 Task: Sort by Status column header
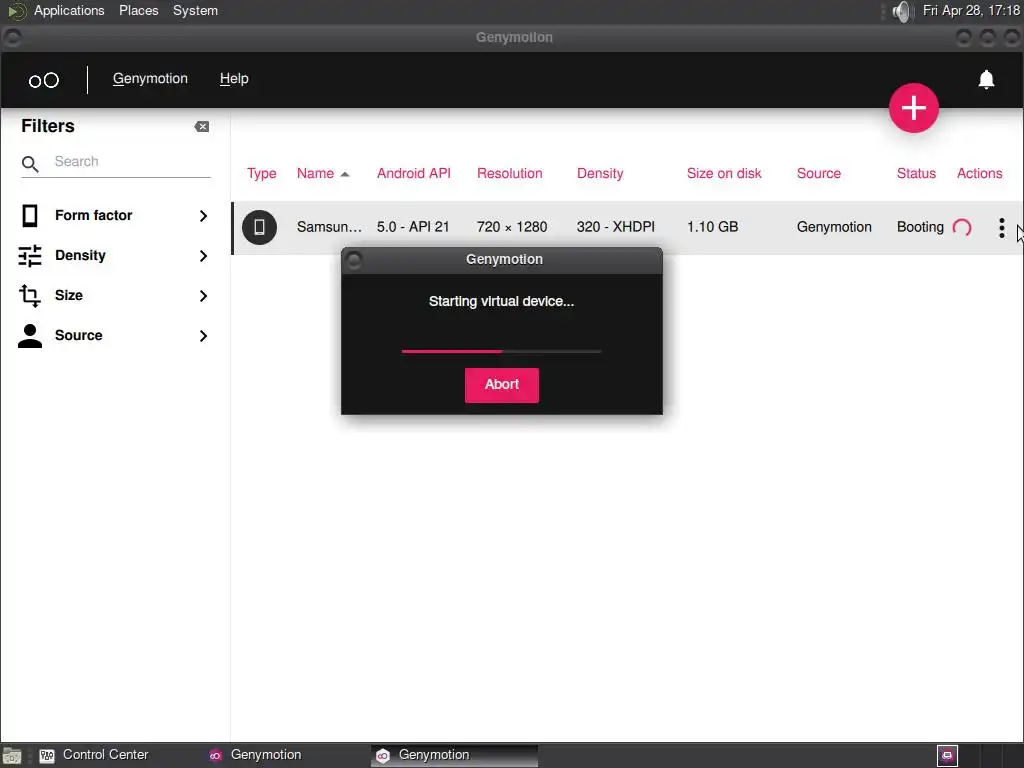click(916, 173)
